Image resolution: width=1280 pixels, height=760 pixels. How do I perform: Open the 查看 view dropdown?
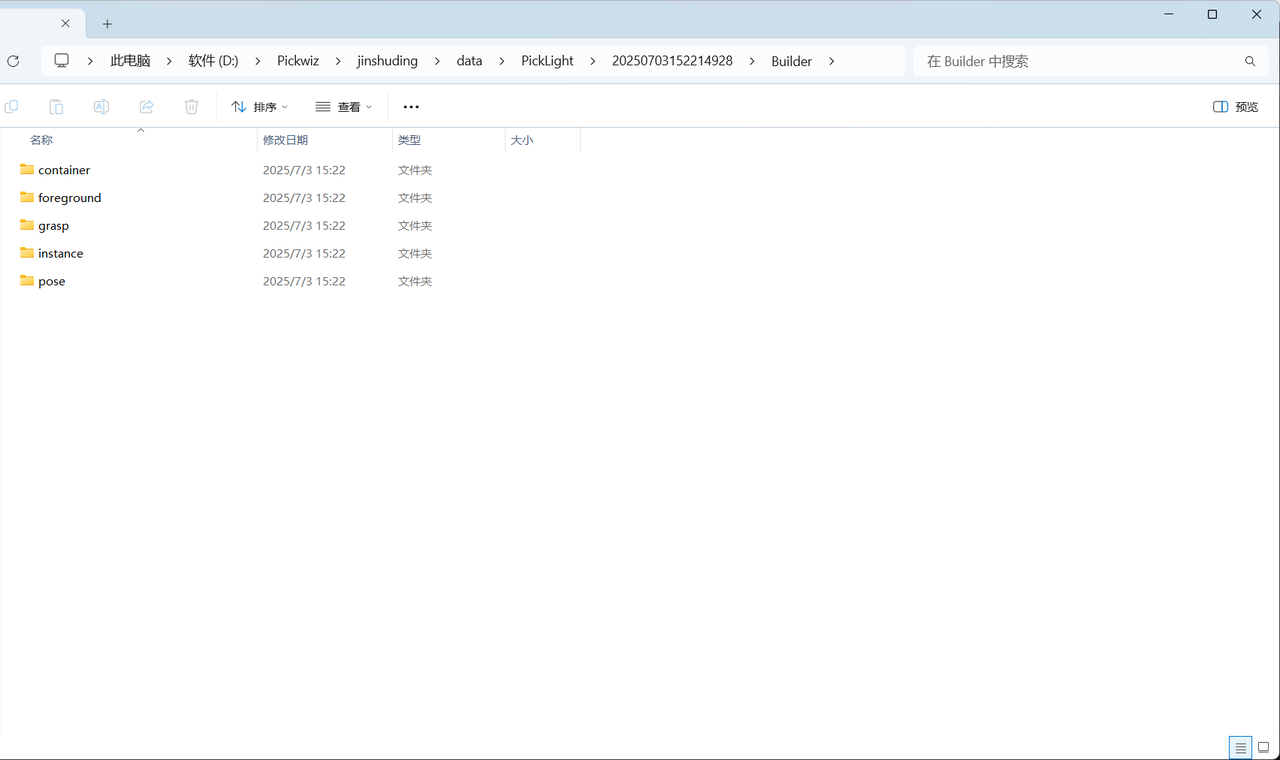[x=343, y=107]
